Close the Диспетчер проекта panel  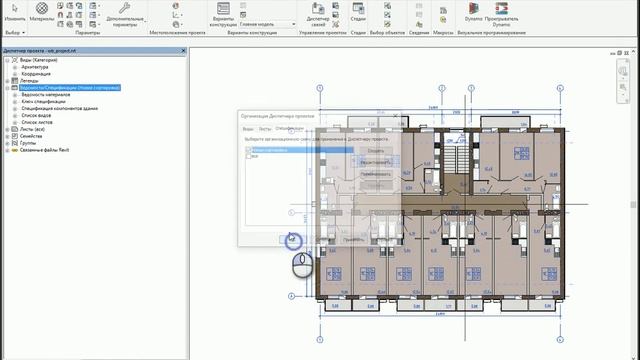coord(183,51)
